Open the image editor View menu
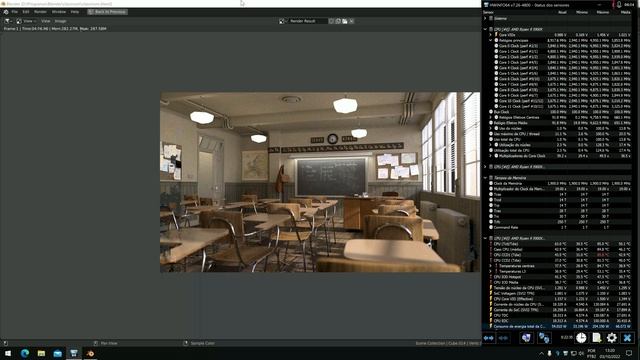The image size is (640, 360). [45, 21]
